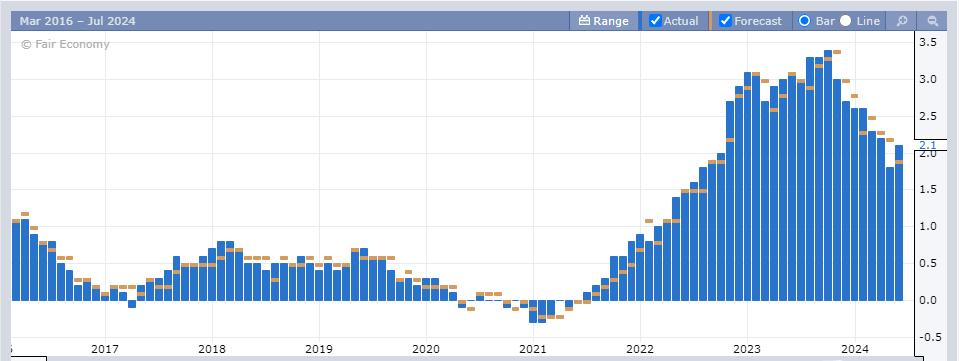Click the 2020 x-axis year label
This screenshot has height=361, width=959.
point(426,349)
